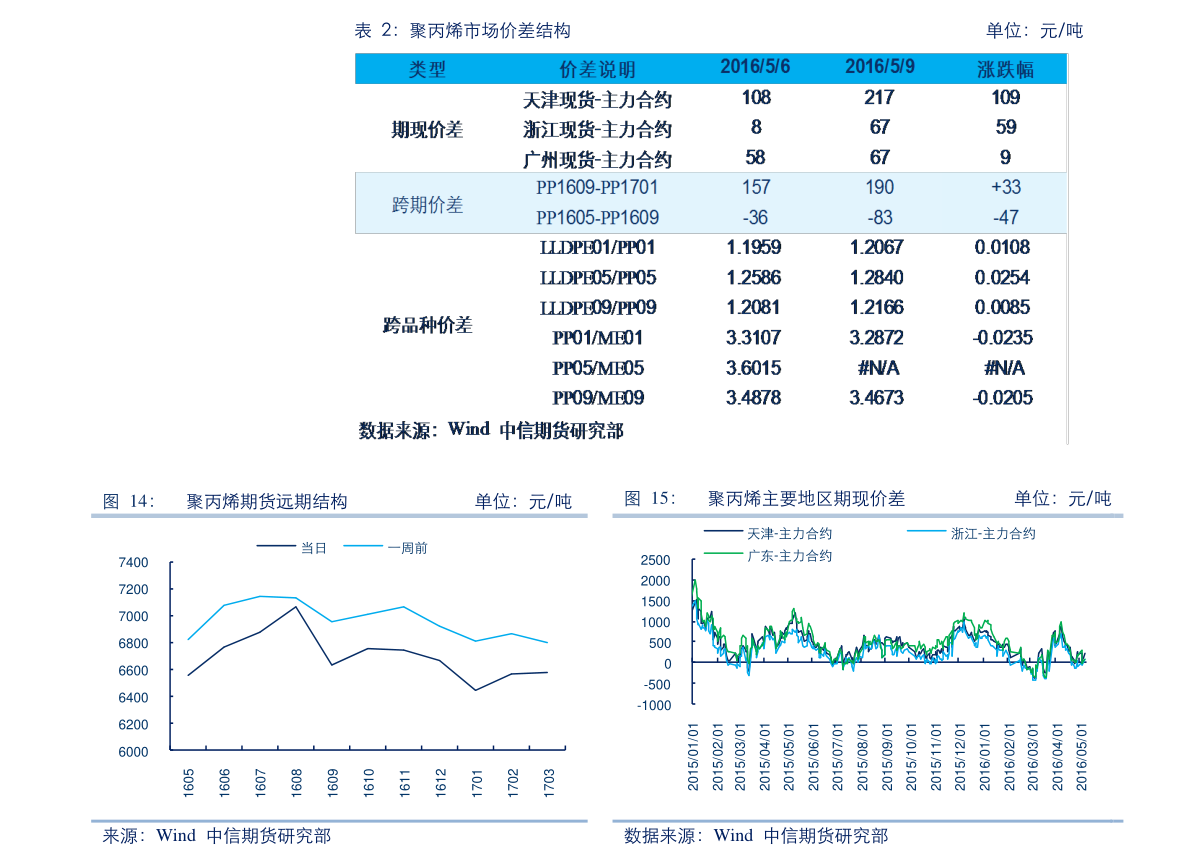Select the PP1605-PP1609 spread label

pyautogui.click(x=597, y=218)
